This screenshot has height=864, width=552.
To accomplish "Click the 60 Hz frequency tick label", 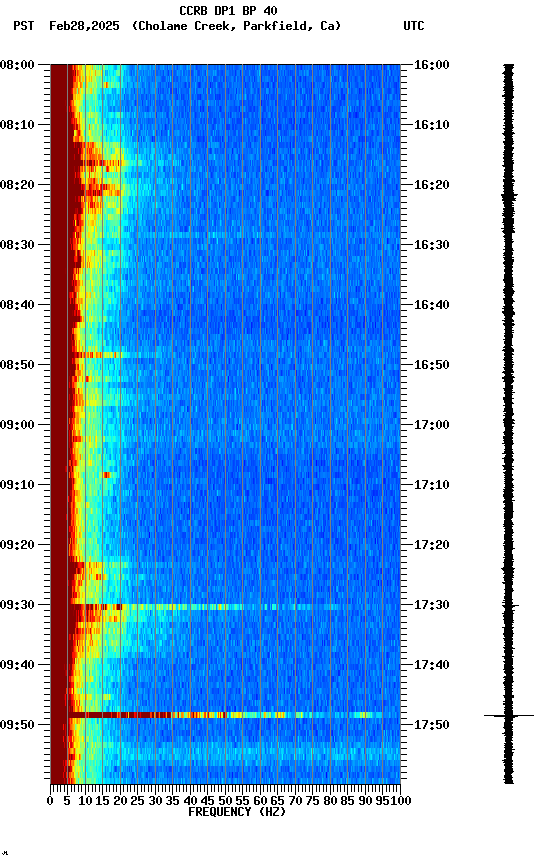I will pyautogui.click(x=260, y=801).
